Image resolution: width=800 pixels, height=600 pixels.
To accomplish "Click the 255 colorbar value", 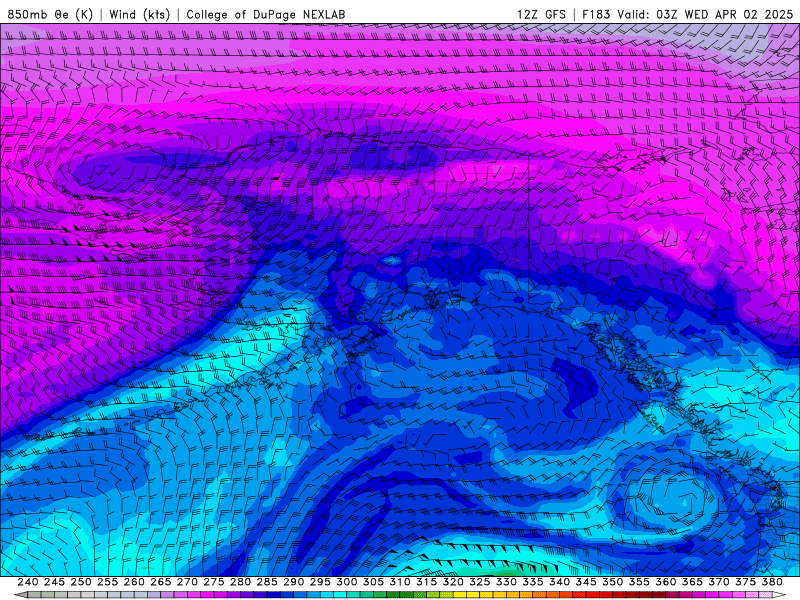I will click(107, 582).
